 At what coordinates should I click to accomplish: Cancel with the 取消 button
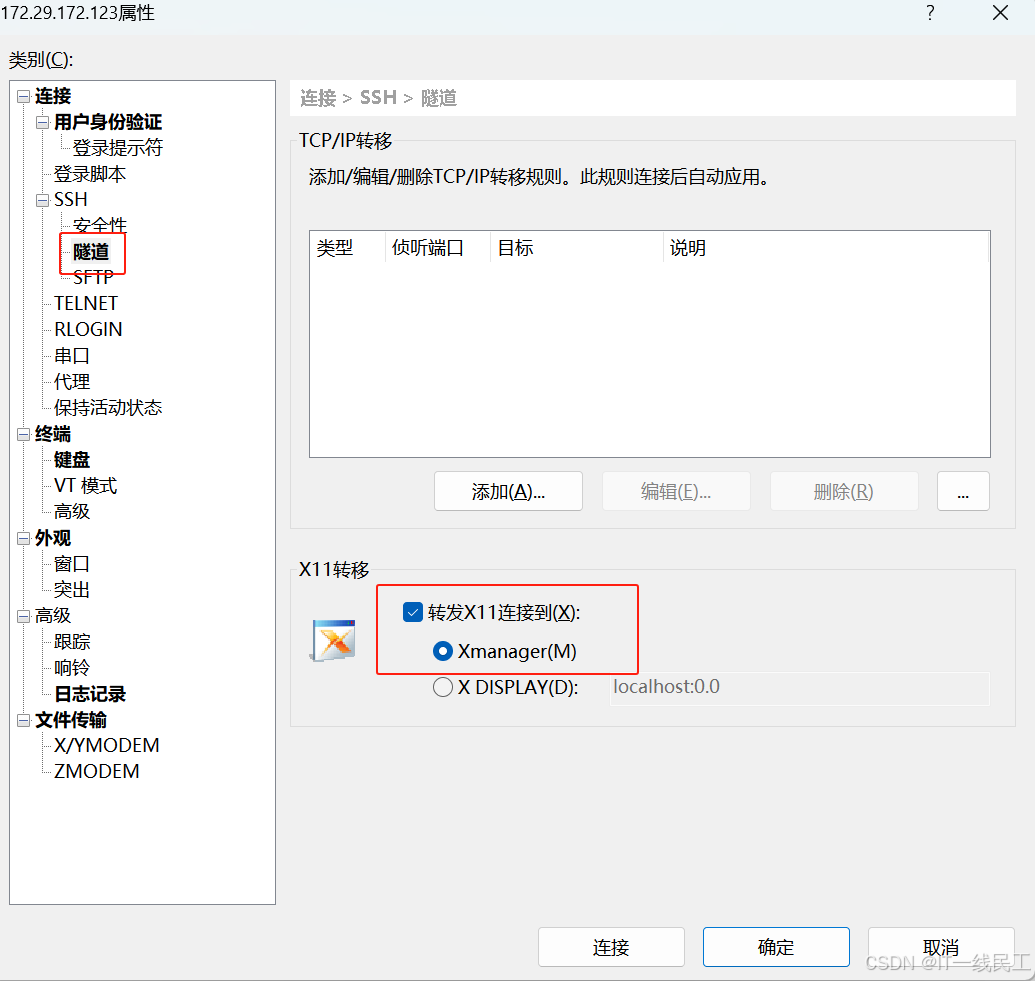tap(941, 947)
